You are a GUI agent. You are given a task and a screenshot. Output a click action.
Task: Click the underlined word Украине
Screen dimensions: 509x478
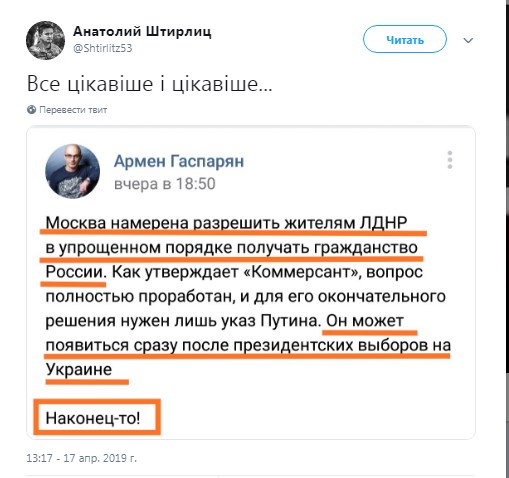[79, 369]
